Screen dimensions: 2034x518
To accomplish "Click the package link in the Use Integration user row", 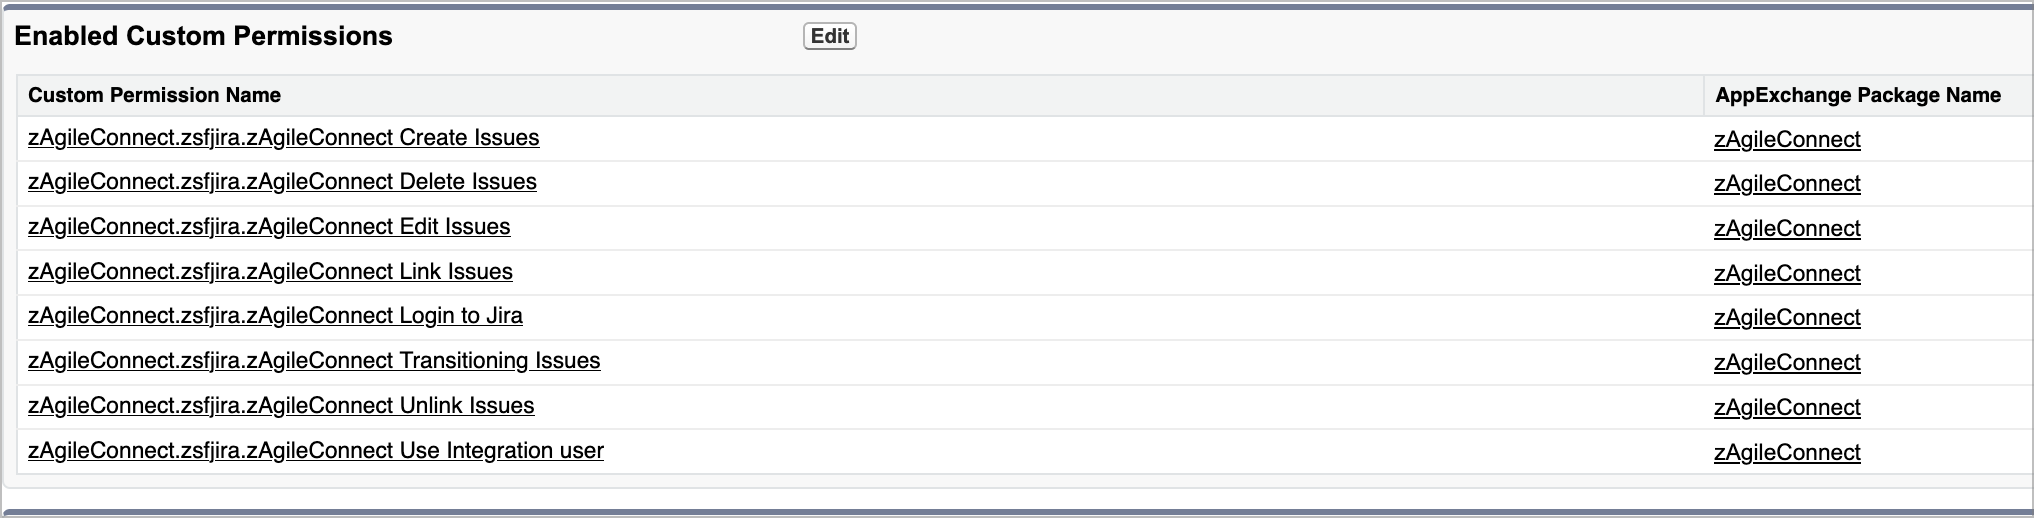I will [1787, 453].
